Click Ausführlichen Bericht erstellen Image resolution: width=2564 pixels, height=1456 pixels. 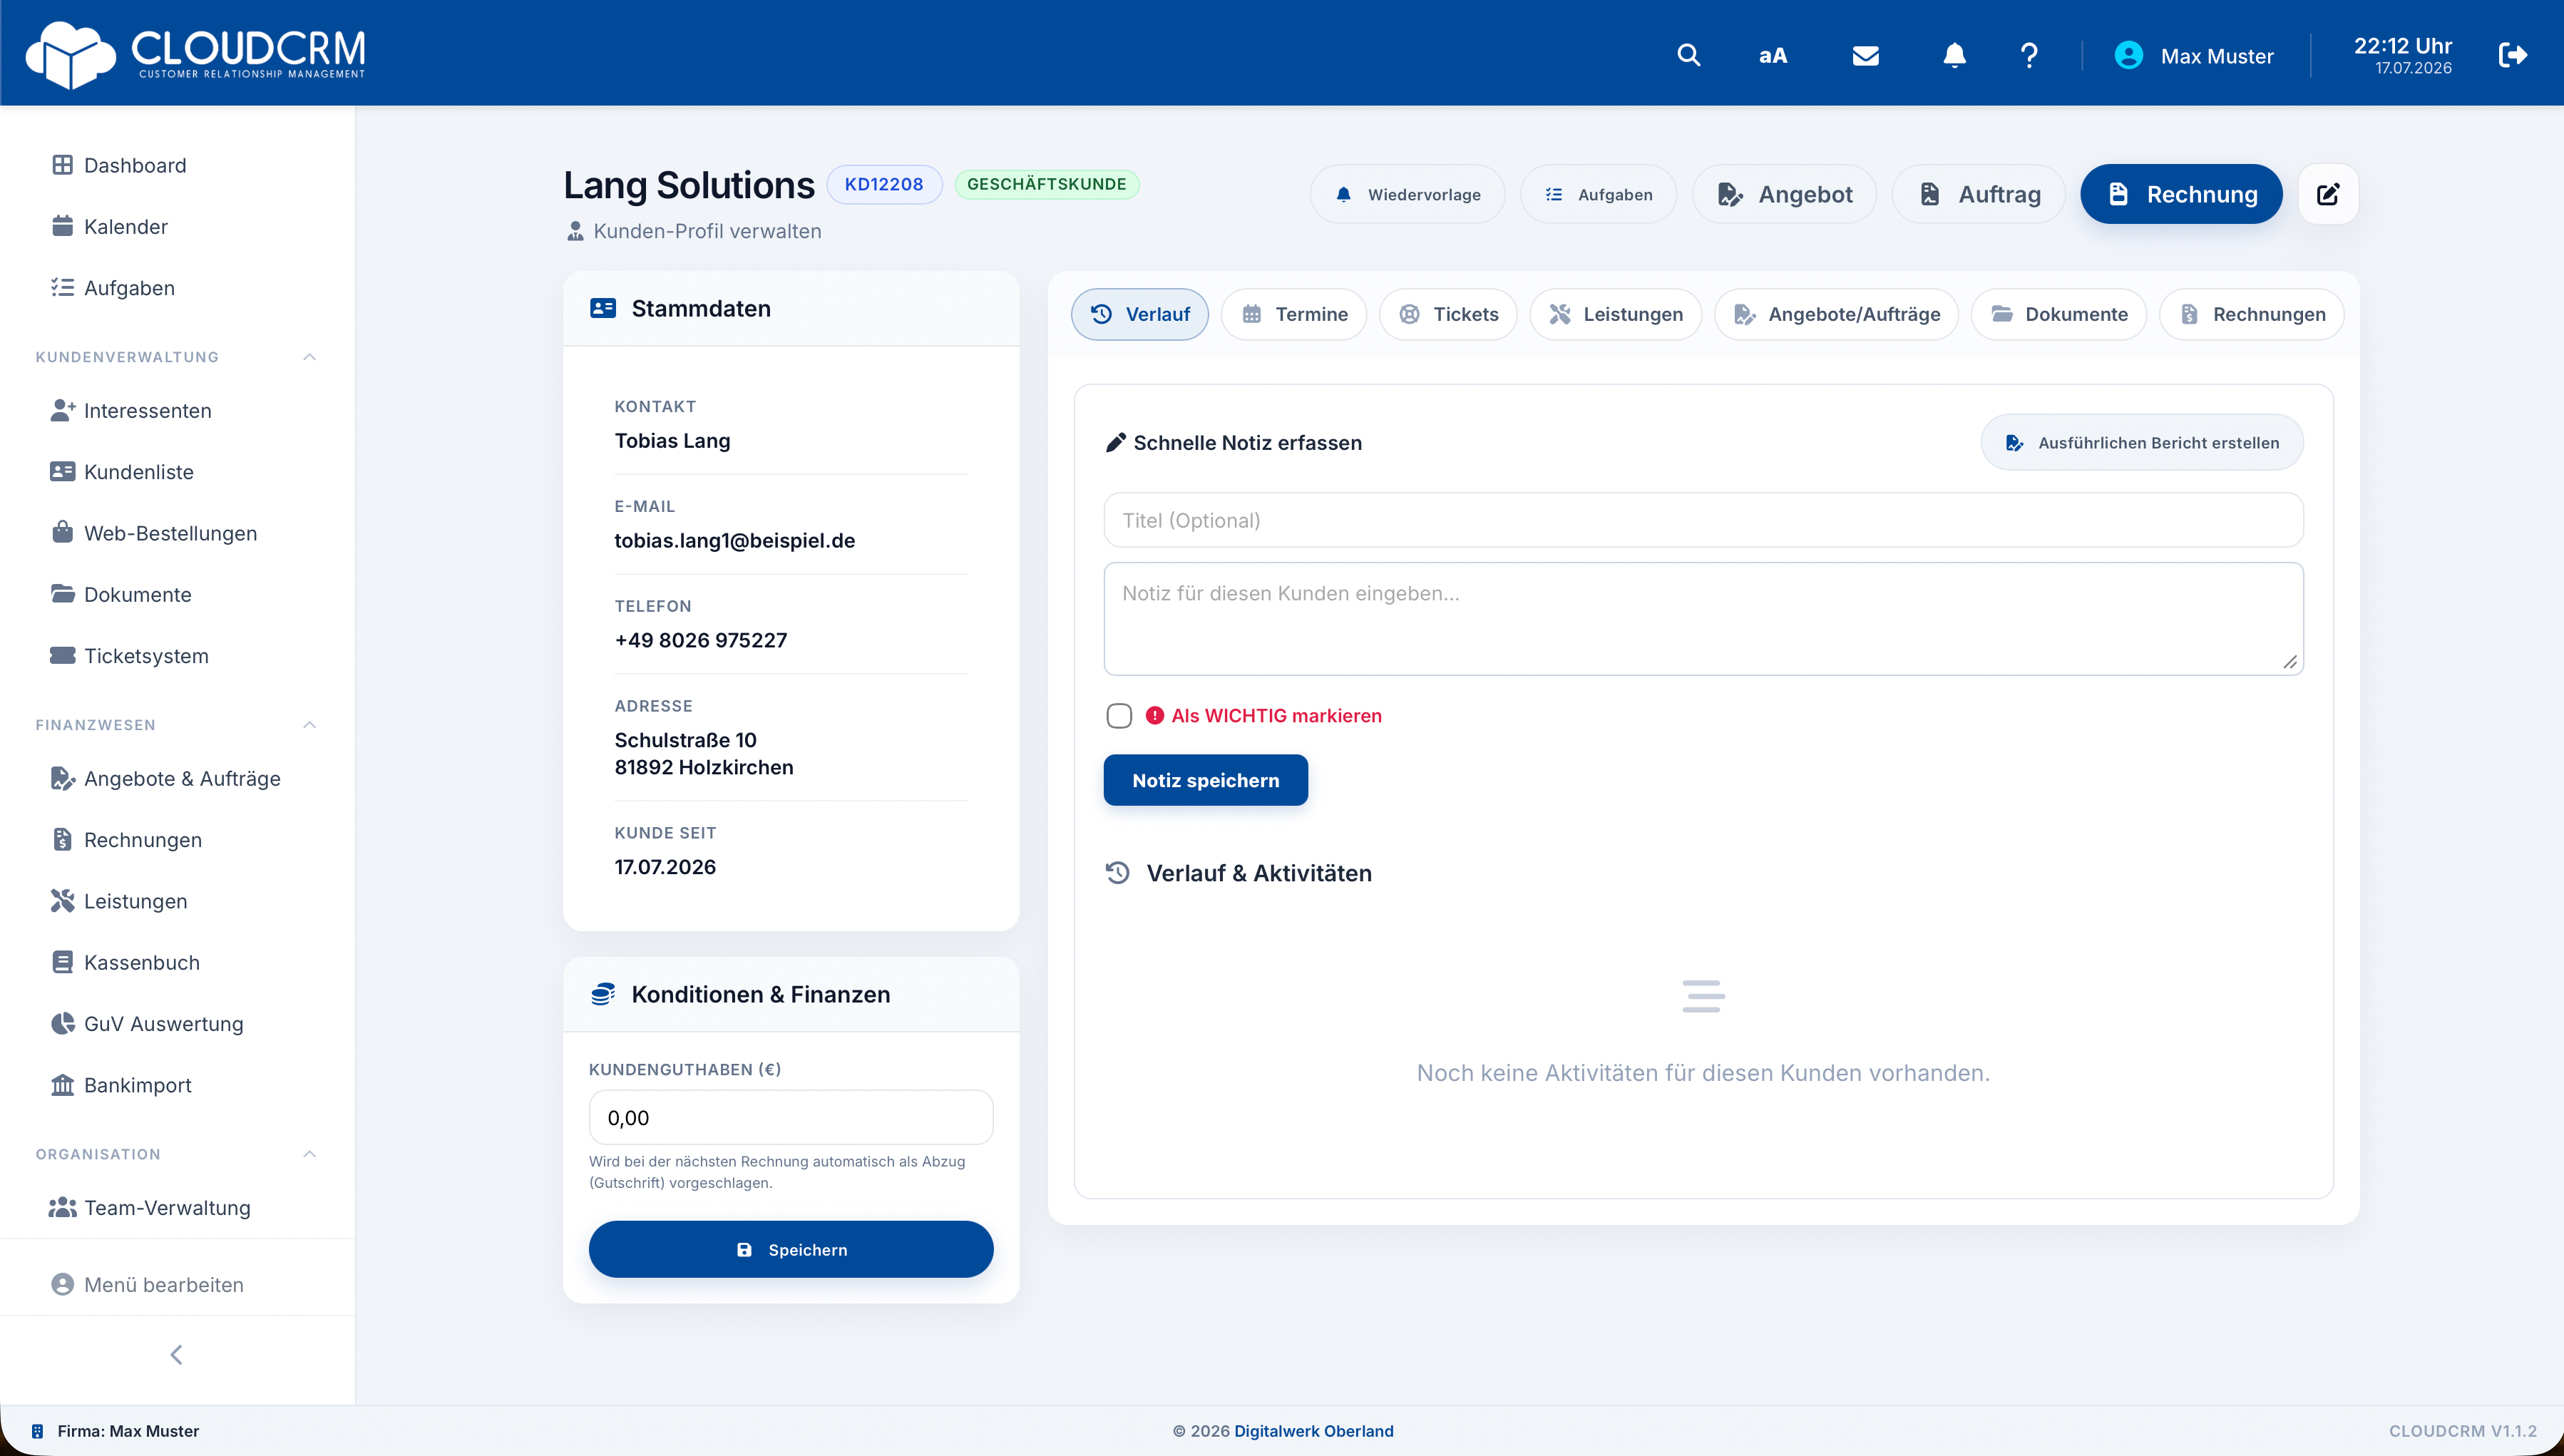(x=2143, y=442)
